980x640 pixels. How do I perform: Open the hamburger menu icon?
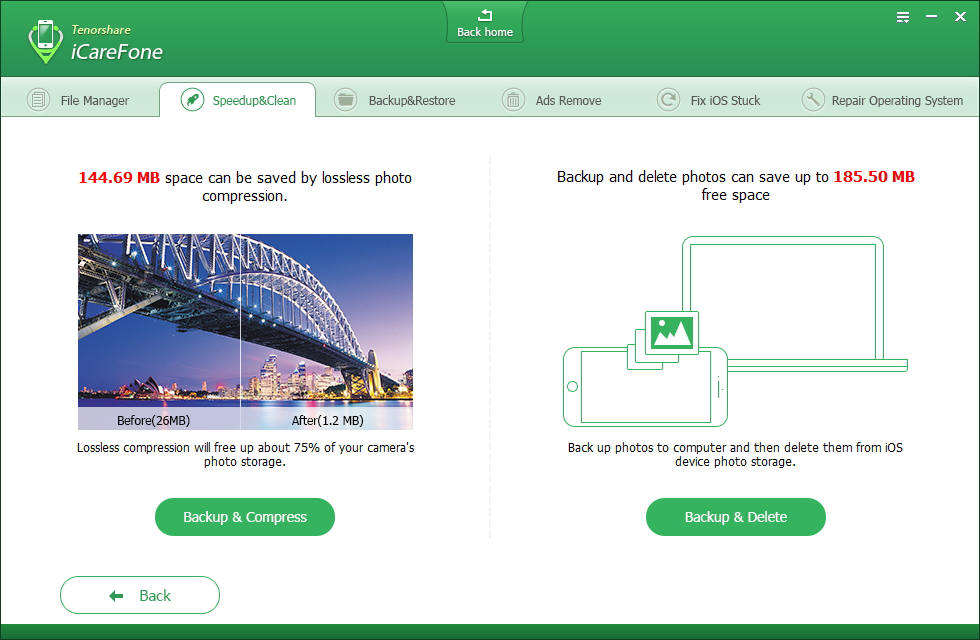click(x=902, y=18)
